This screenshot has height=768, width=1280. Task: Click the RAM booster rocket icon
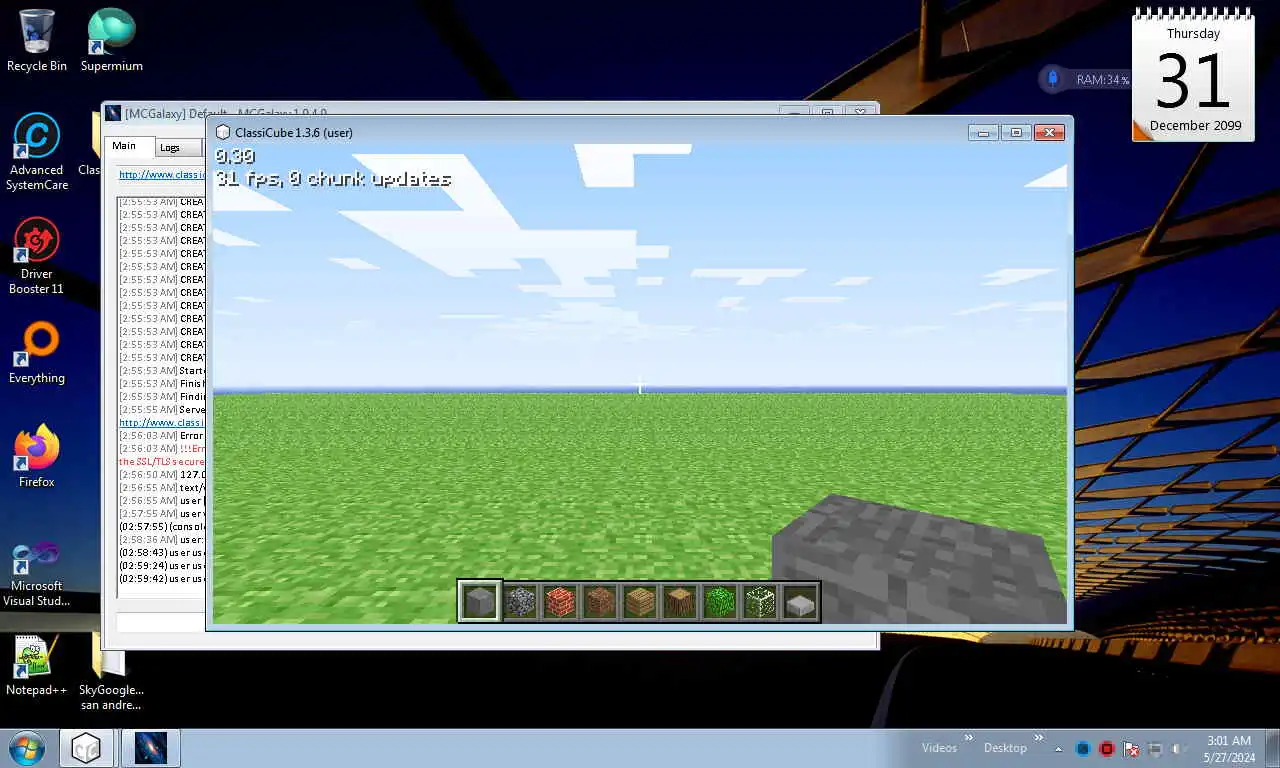(x=1052, y=79)
